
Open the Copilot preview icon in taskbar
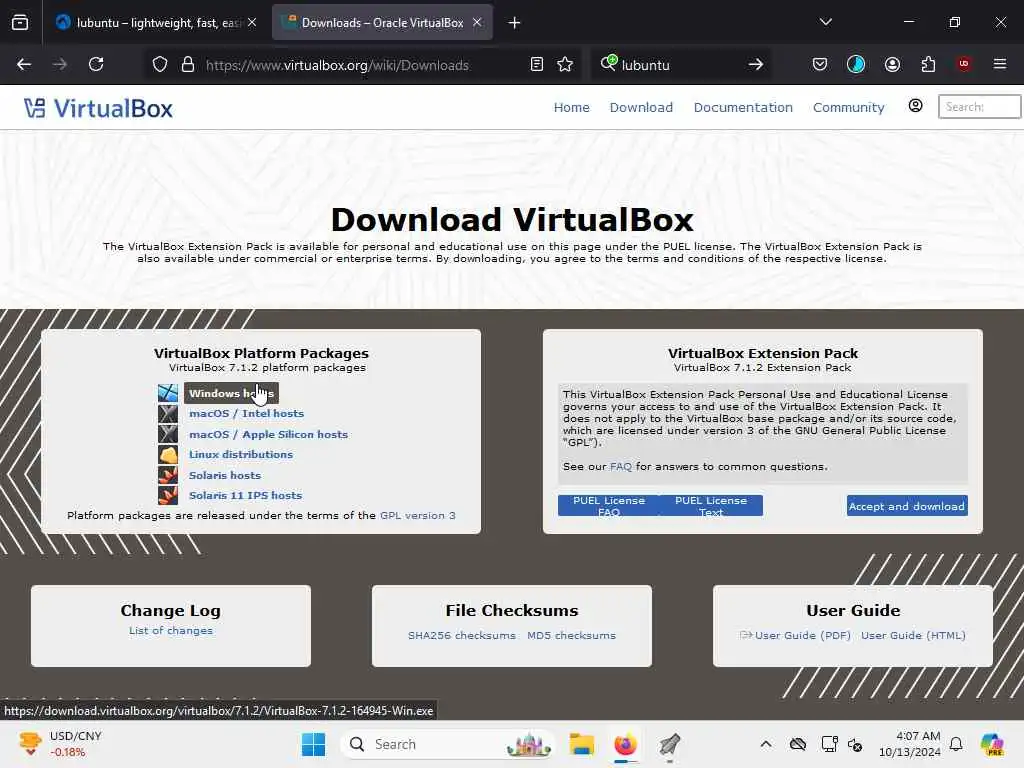click(x=993, y=744)
